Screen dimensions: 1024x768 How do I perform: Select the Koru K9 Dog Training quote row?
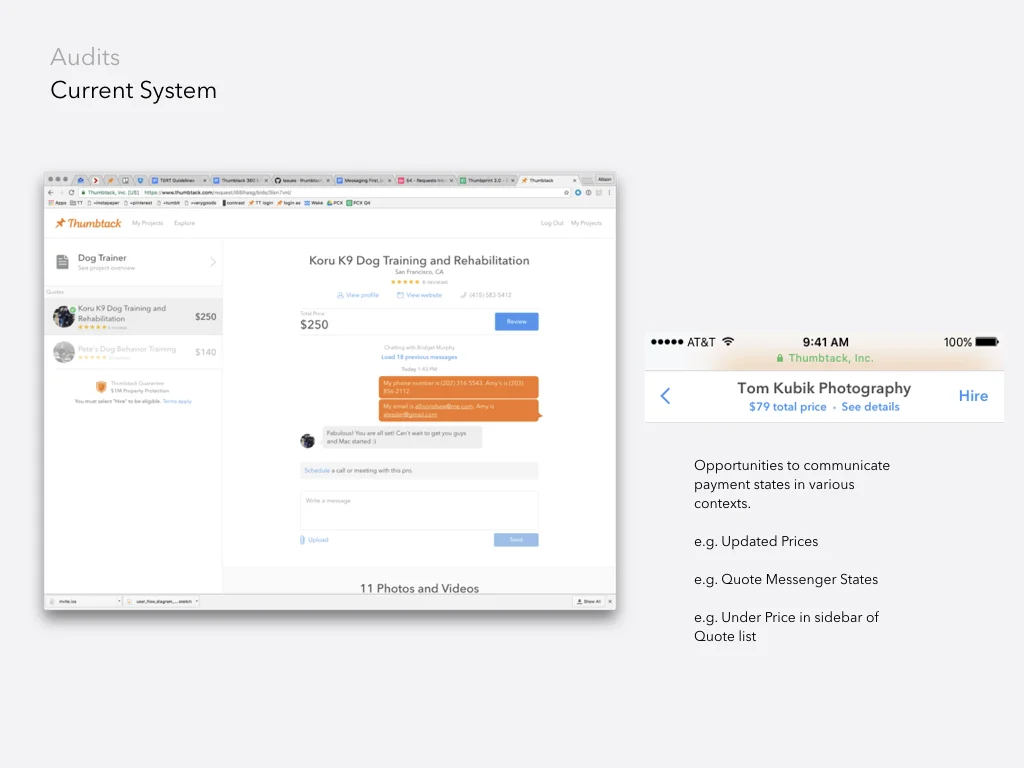point(133,317)
